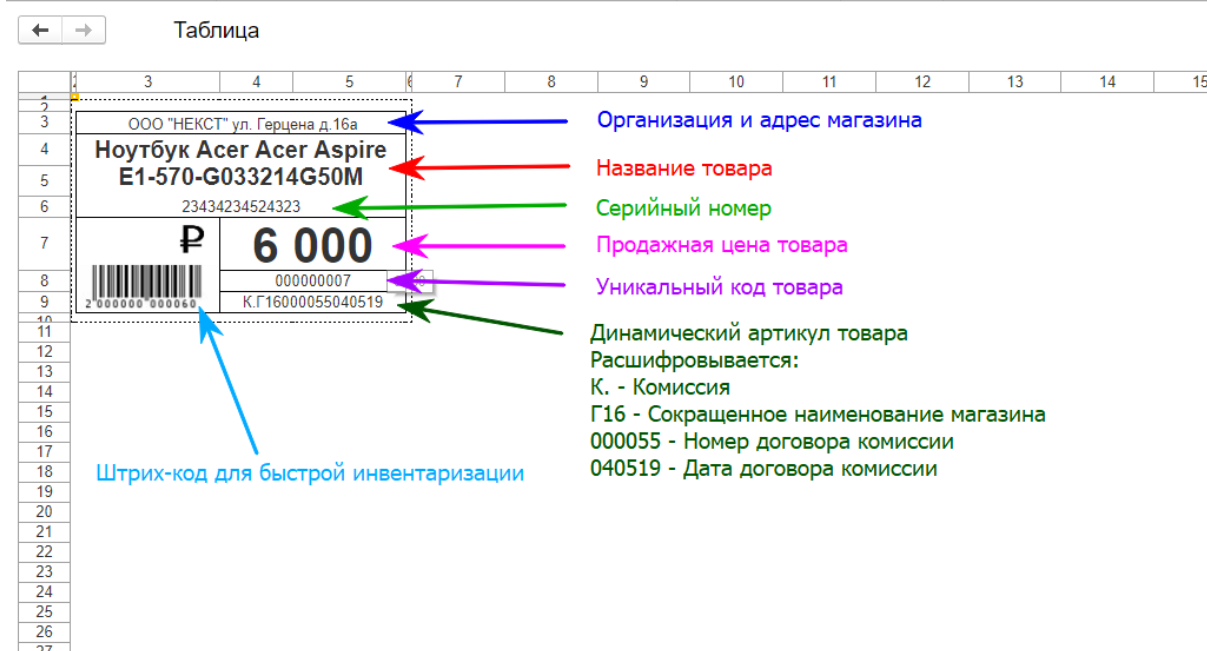Click the forward arrow navigation button
Screen dimensions: 1207x651
(84, 30)
